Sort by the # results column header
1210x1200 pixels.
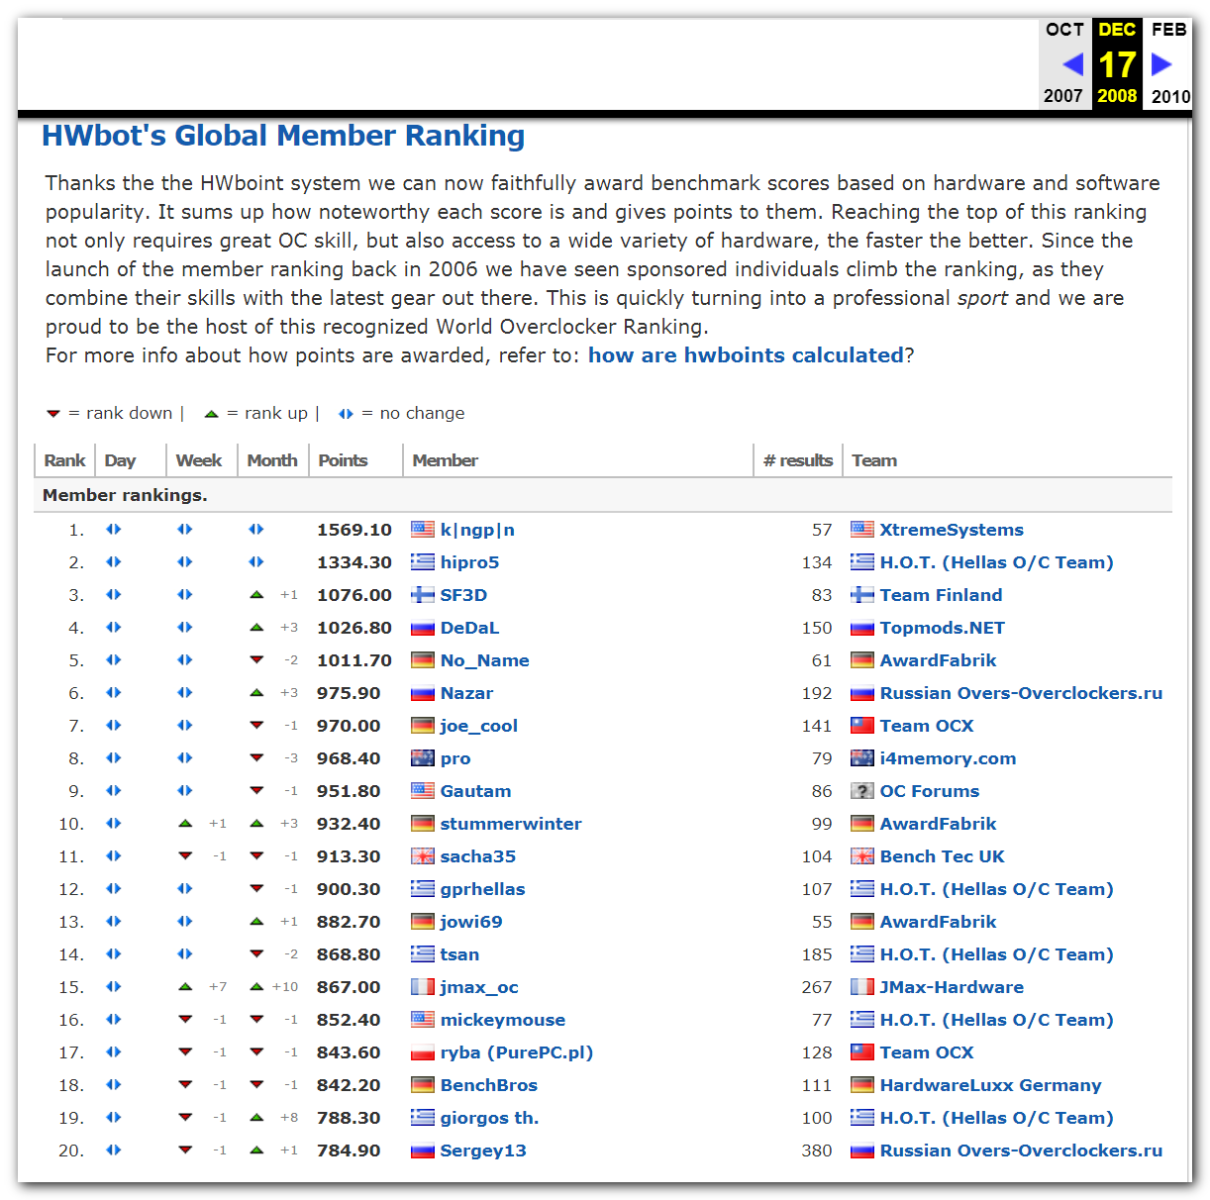point(798,461)
